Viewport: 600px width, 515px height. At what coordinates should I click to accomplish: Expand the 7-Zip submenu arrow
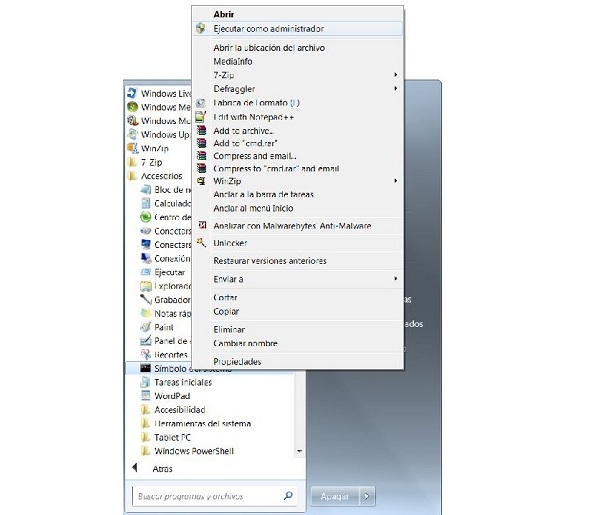[x=396, y=75]
